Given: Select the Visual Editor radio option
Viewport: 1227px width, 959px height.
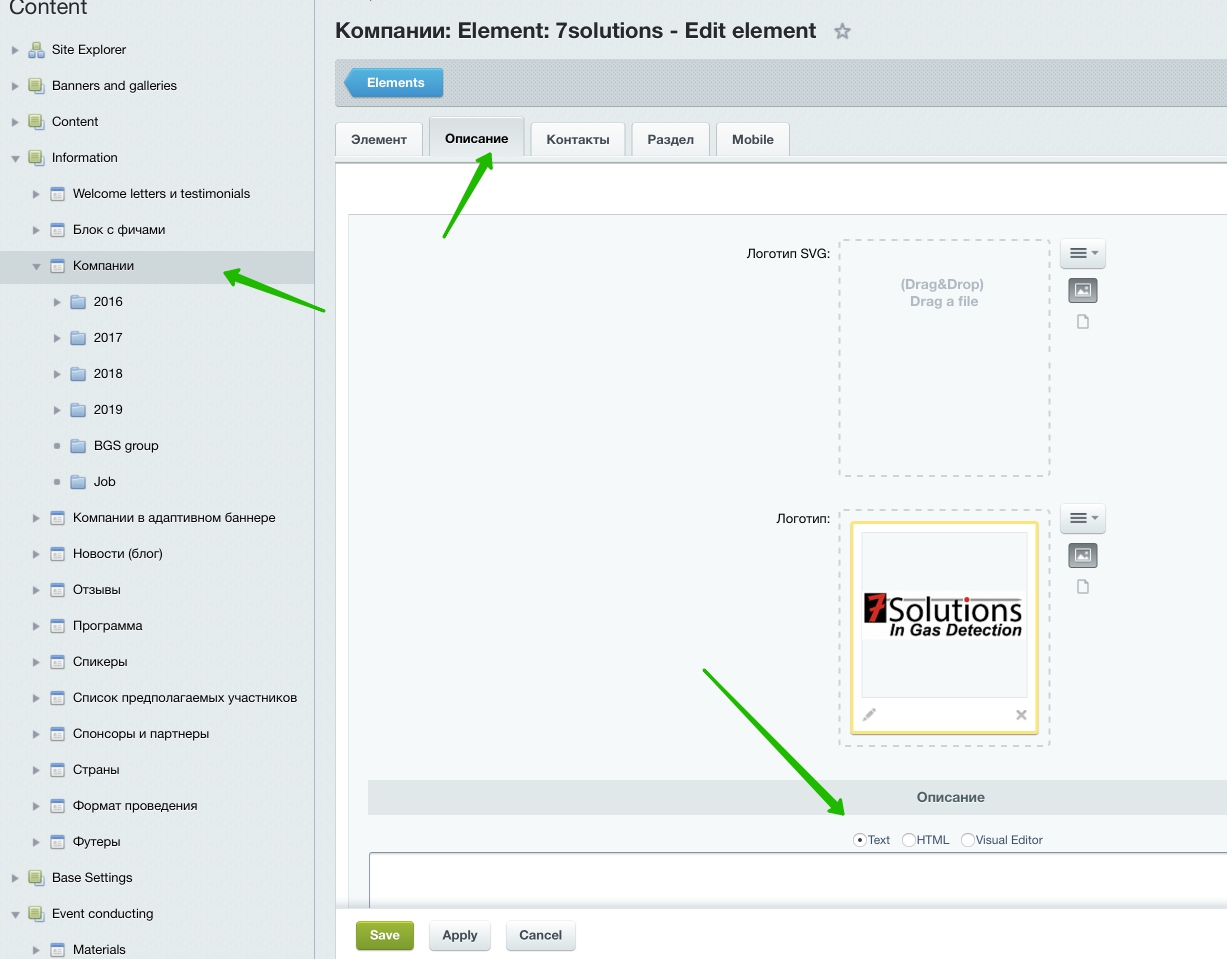Looking at the screenshot, I should 968,840.
